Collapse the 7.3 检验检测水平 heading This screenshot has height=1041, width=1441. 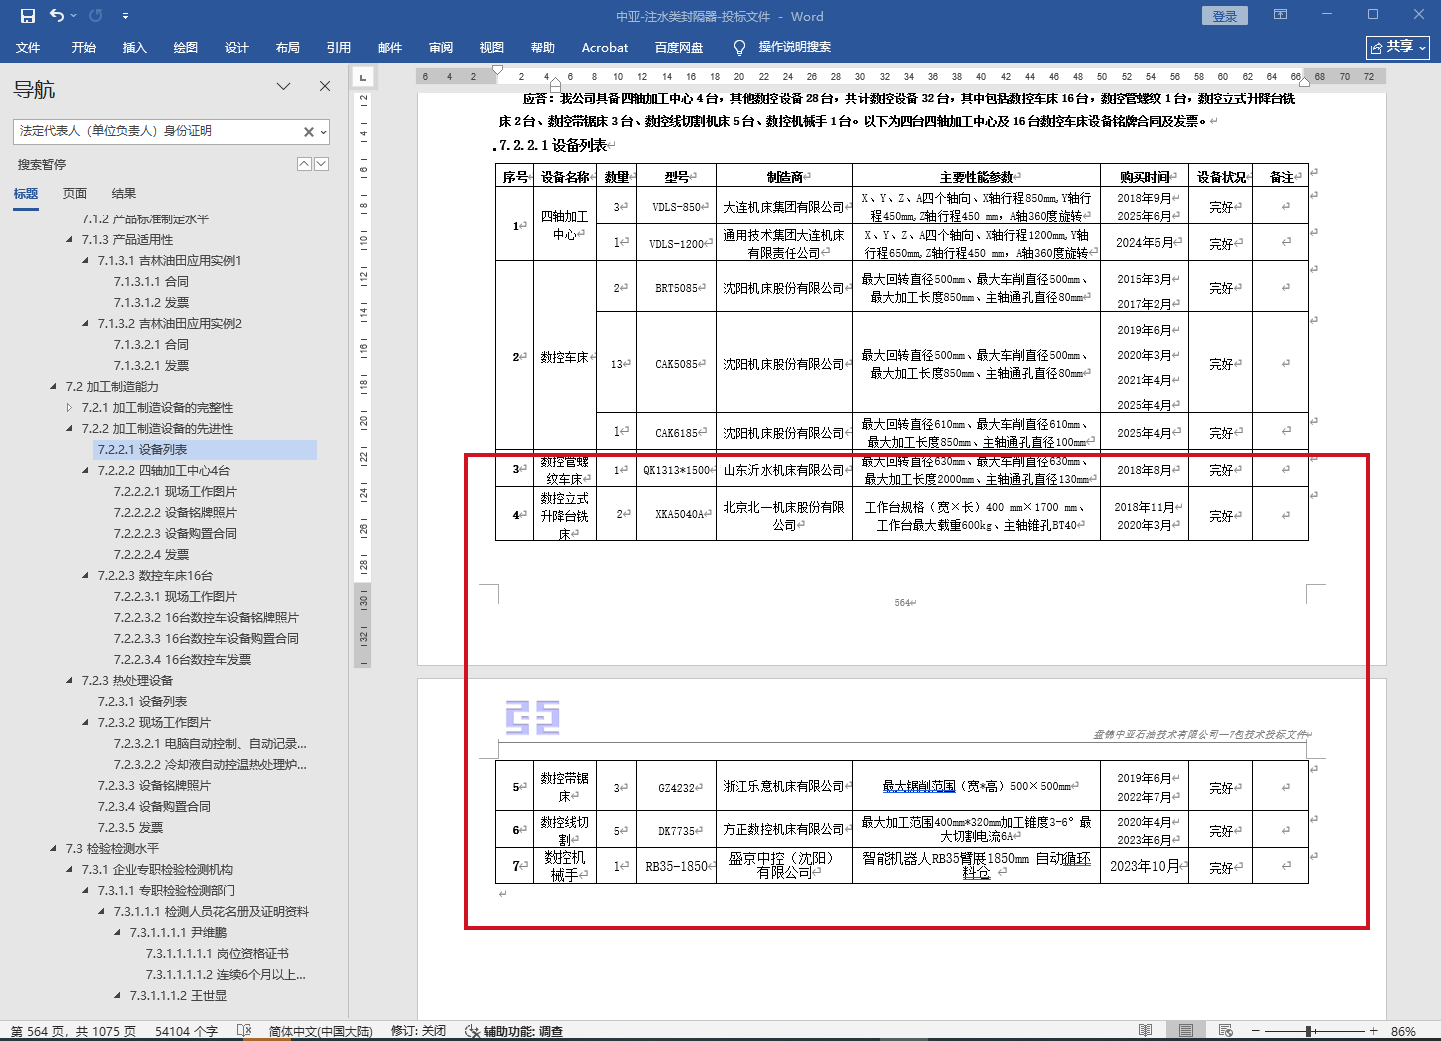click(54, 849)
